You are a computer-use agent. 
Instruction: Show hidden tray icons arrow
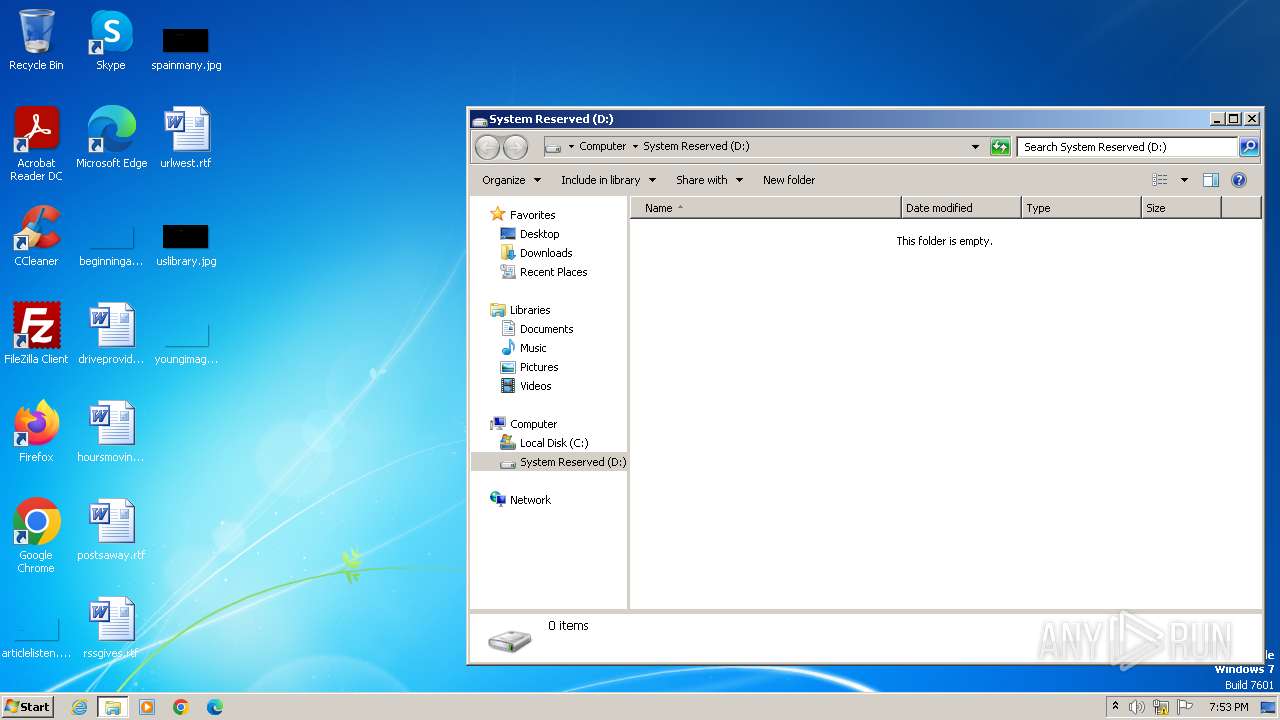[x=1115, y=706]
